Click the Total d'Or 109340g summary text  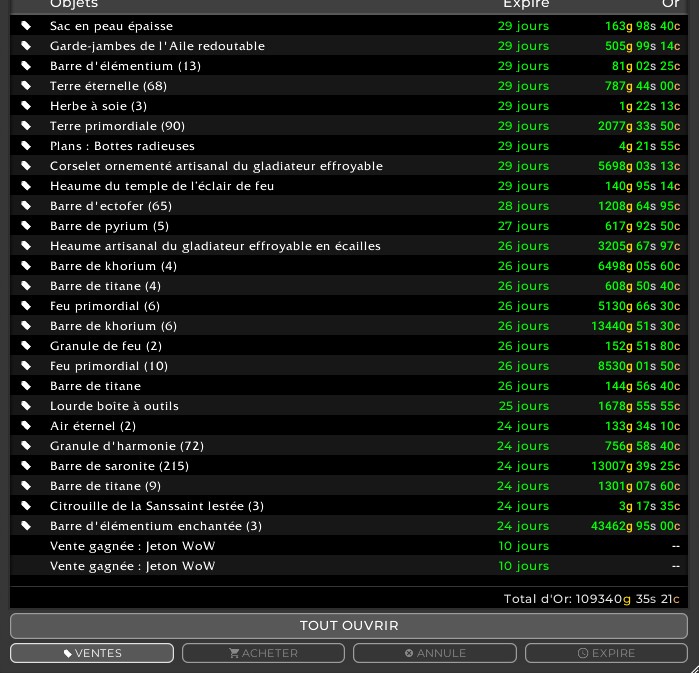592,599
